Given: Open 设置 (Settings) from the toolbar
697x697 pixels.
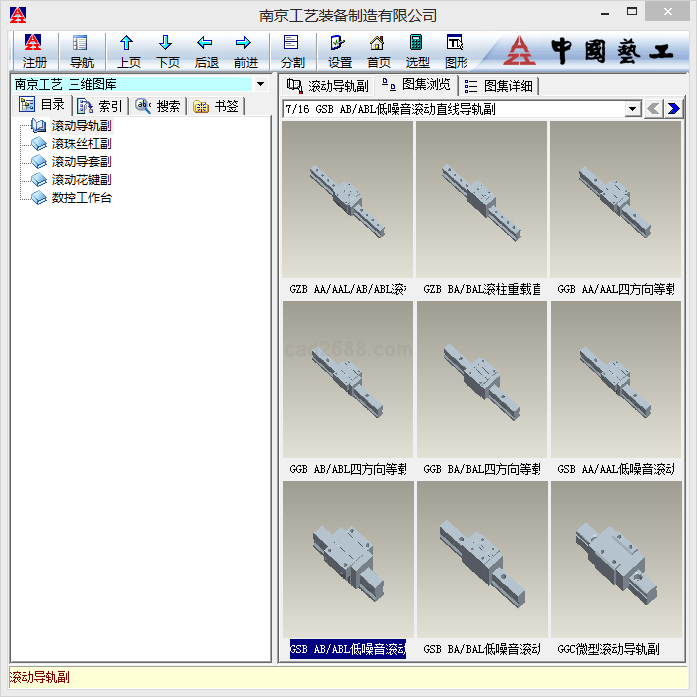Looking at the screenshot, I should pos(339,50).
